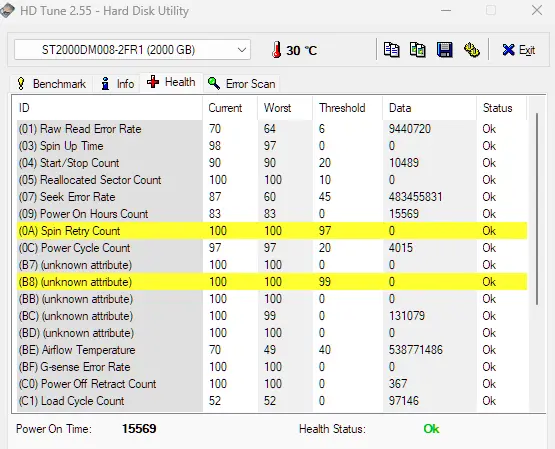Open the options tools icon
Screen dimensions: 555x449
[471, 50]
